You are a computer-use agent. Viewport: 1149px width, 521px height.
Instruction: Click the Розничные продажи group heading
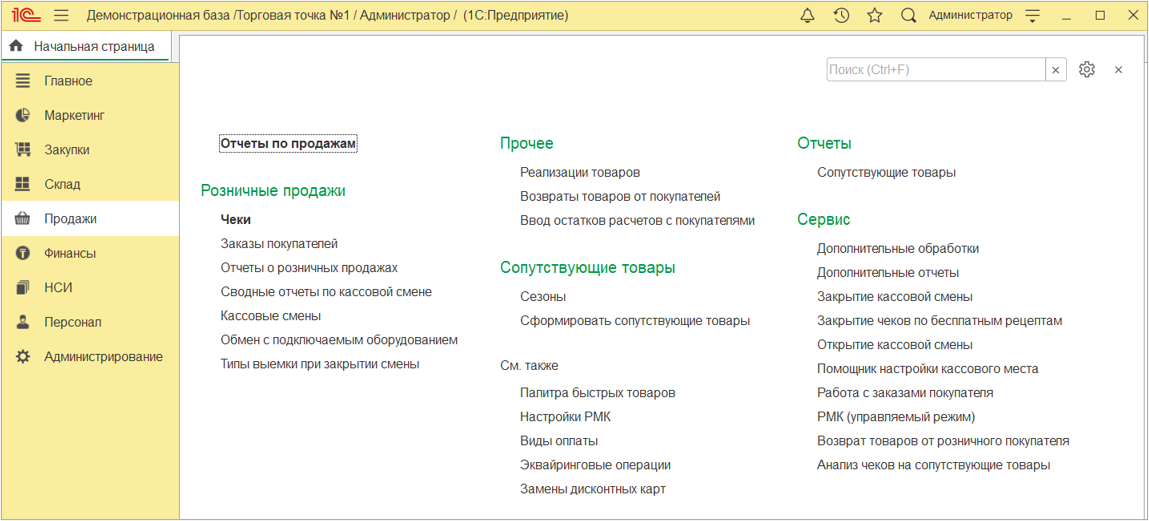tap(273, 191)
